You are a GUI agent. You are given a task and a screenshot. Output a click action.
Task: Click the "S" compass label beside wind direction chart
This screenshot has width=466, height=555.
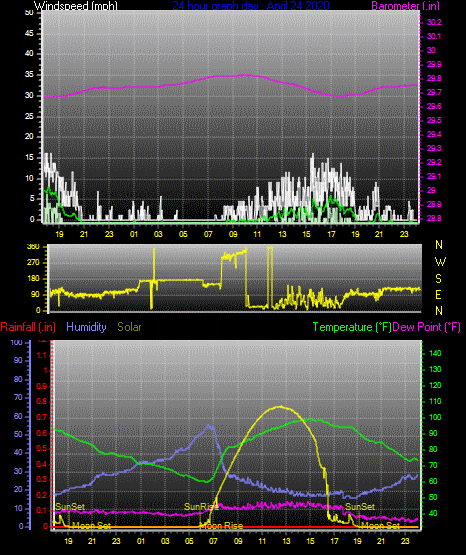click(438, 279)
